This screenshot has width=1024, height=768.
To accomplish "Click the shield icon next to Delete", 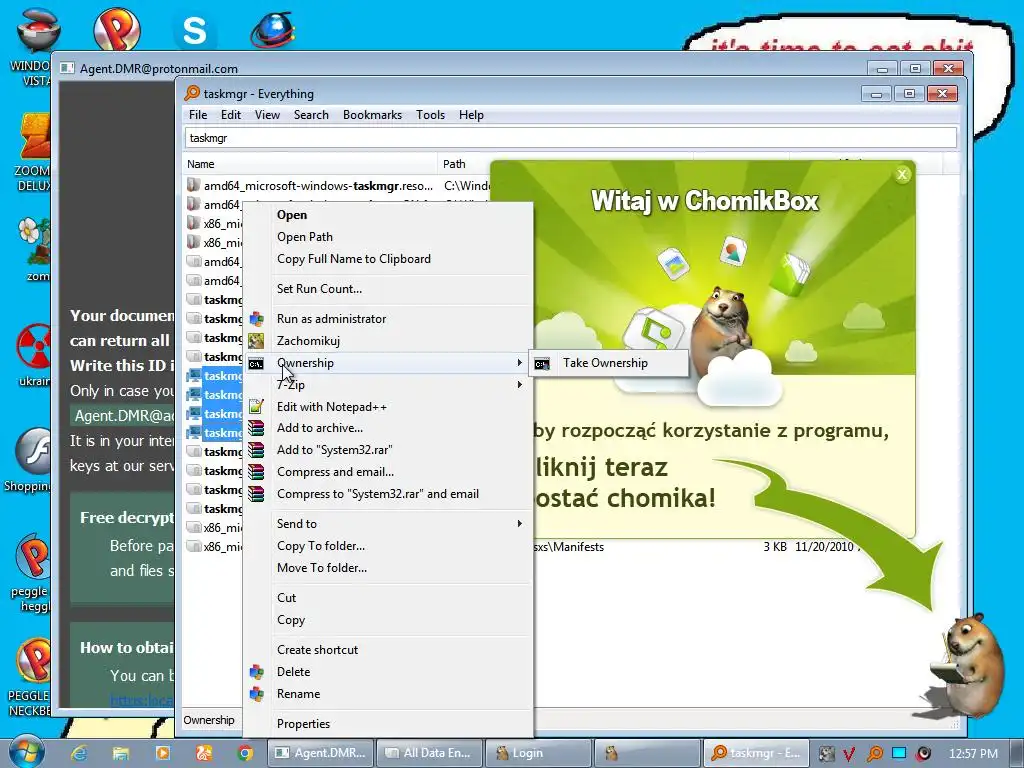I will [257, 671].
